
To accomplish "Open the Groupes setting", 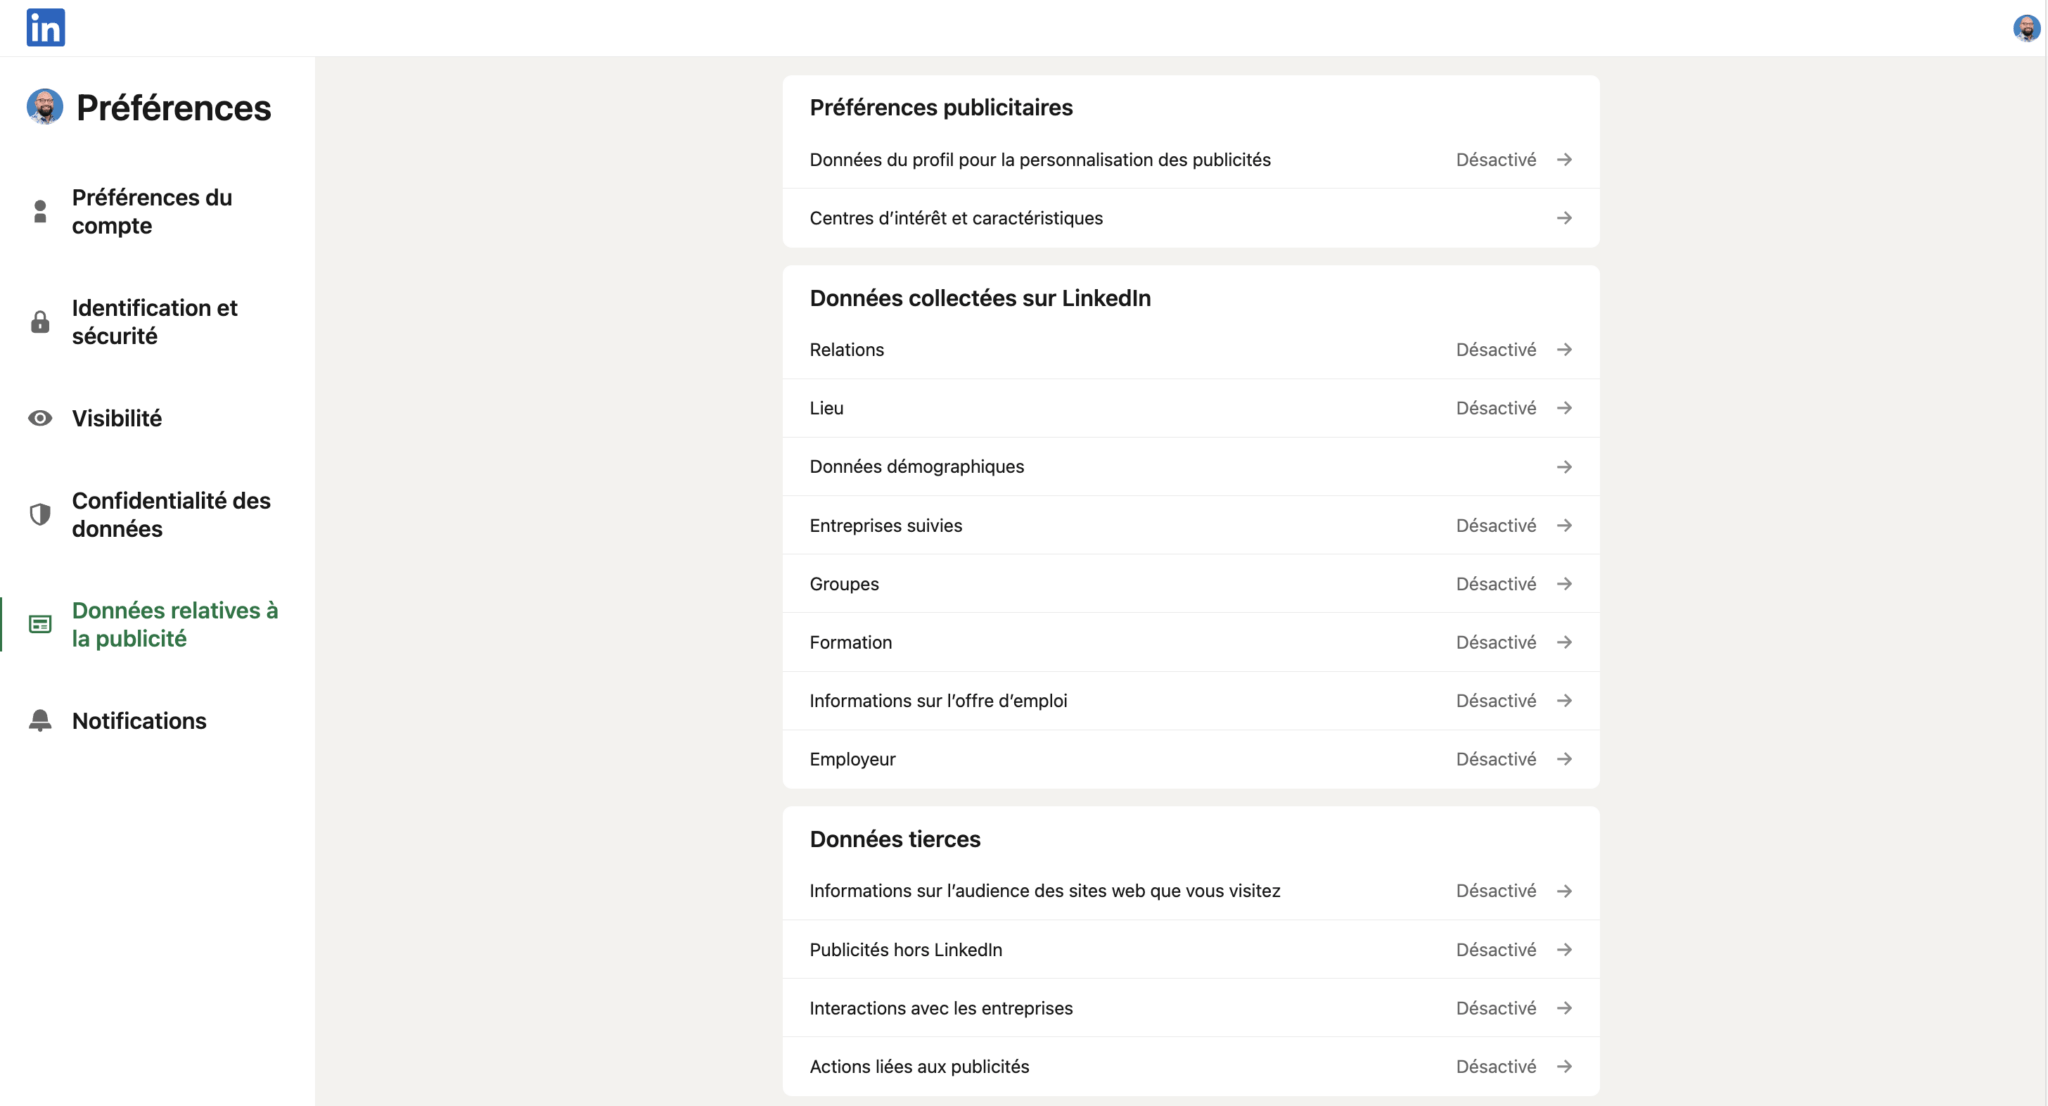I will point(1191,584).
